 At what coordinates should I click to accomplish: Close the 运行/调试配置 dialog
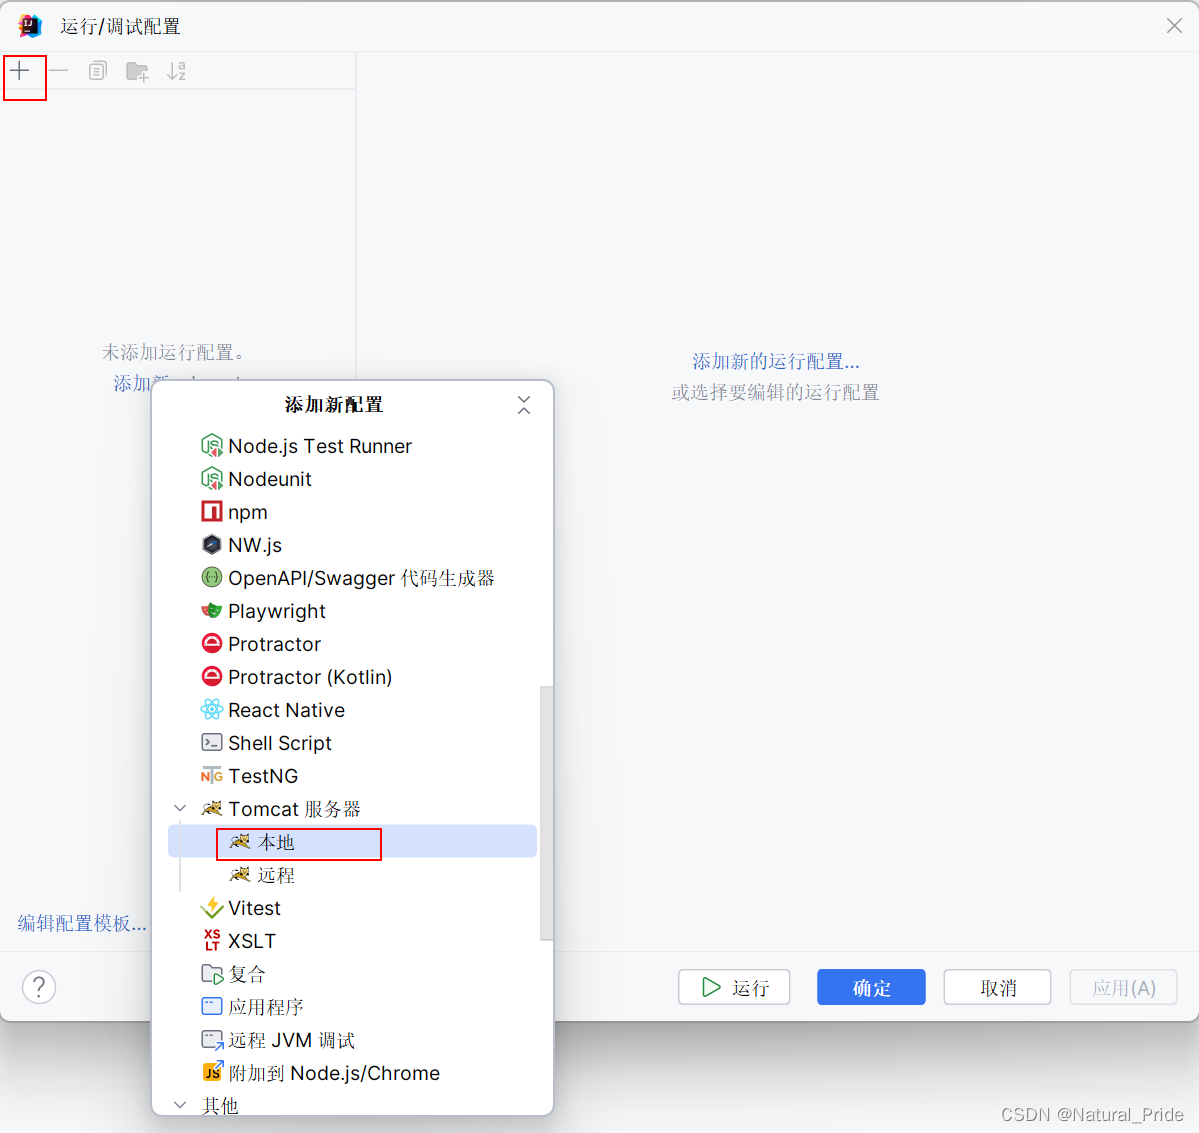pyautogui.click(x=1175, y=26)
